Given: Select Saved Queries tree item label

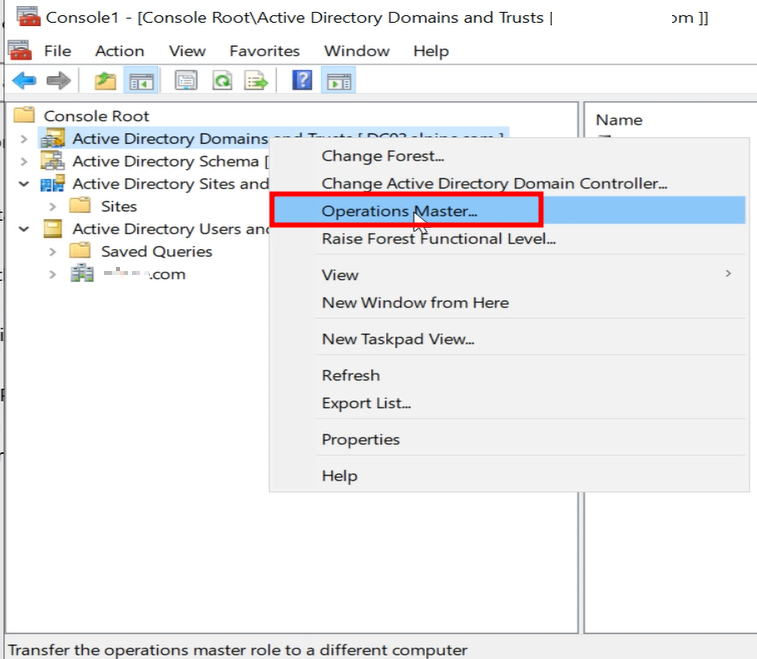Looking at the screenshot, I should click(x=156, y=251).
